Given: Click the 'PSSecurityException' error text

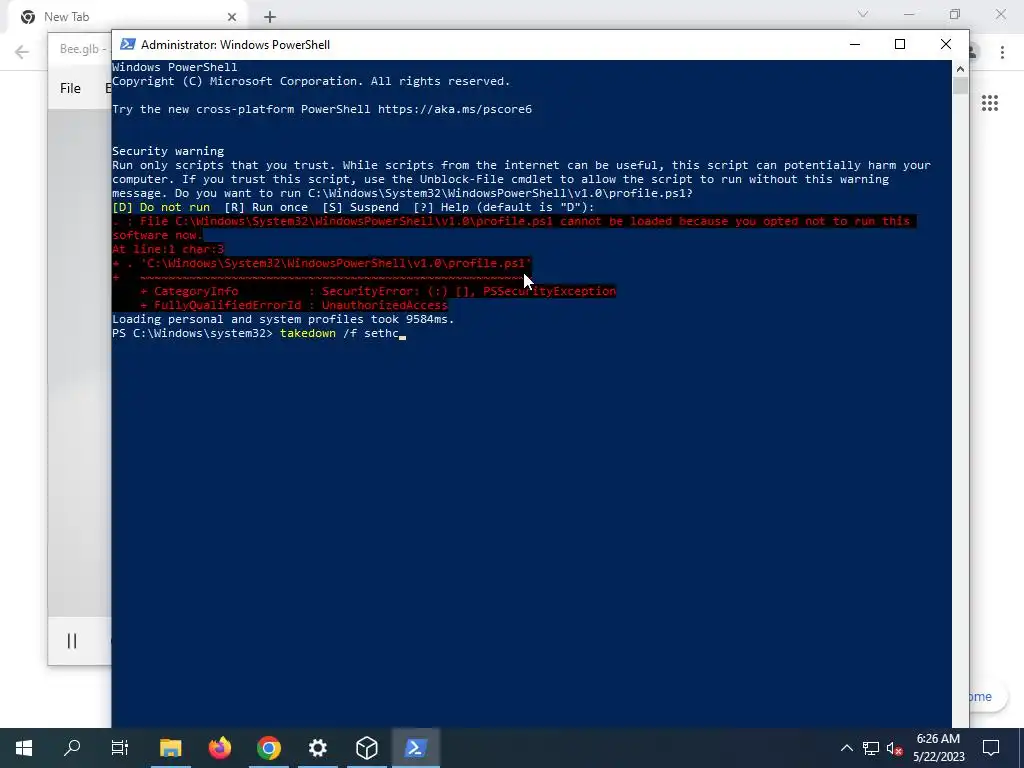Looking at the screenshot, I should tap(549, 291).
